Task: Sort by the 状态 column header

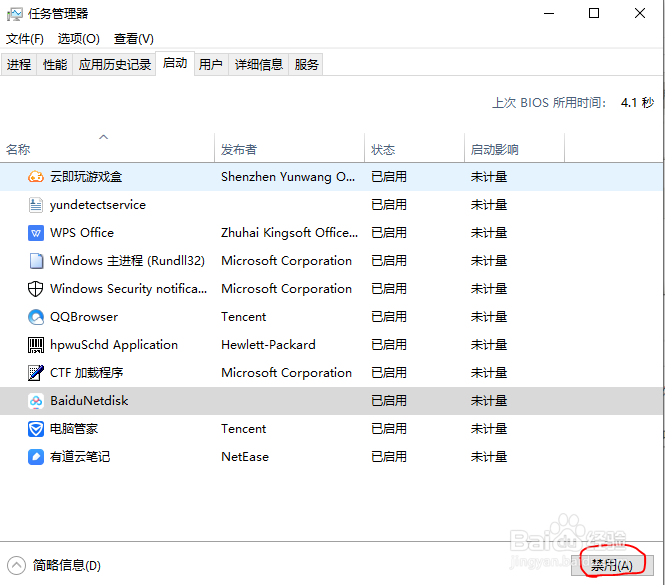Action: click(414, 148)
